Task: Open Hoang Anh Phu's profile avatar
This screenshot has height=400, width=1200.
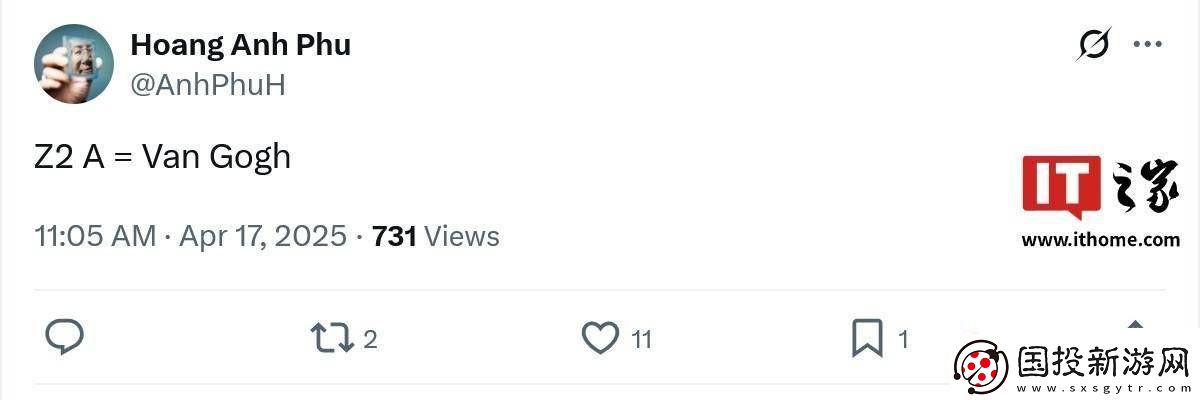Action: point(74,64)
